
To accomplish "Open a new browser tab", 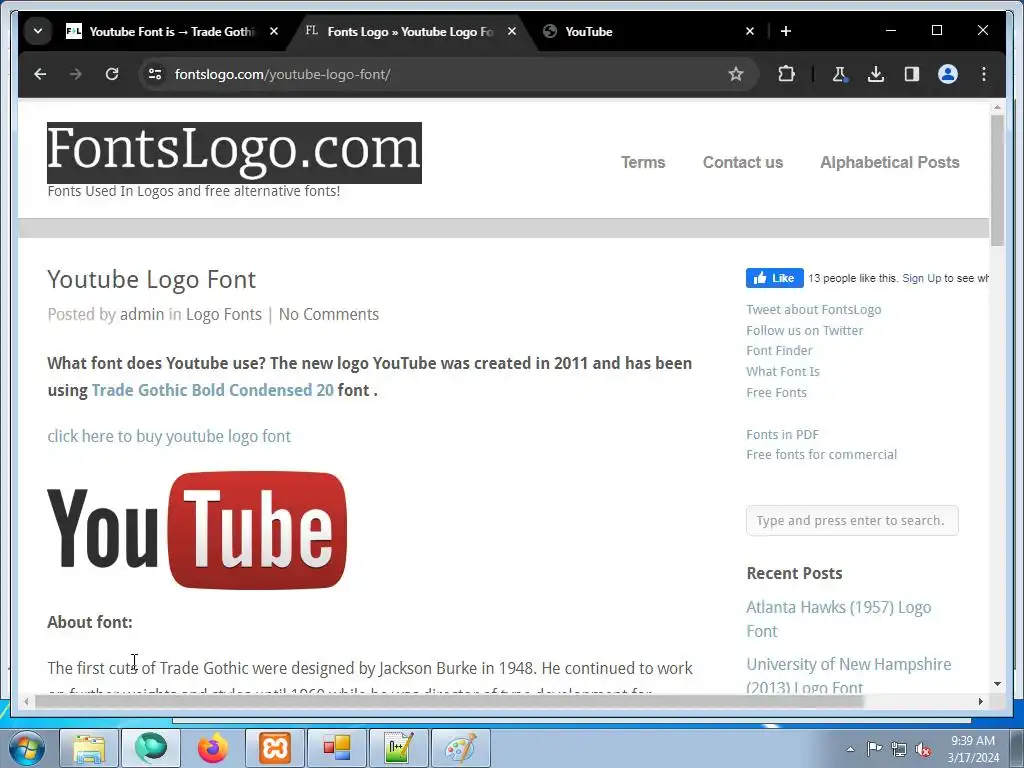I will tap(786, 31).
